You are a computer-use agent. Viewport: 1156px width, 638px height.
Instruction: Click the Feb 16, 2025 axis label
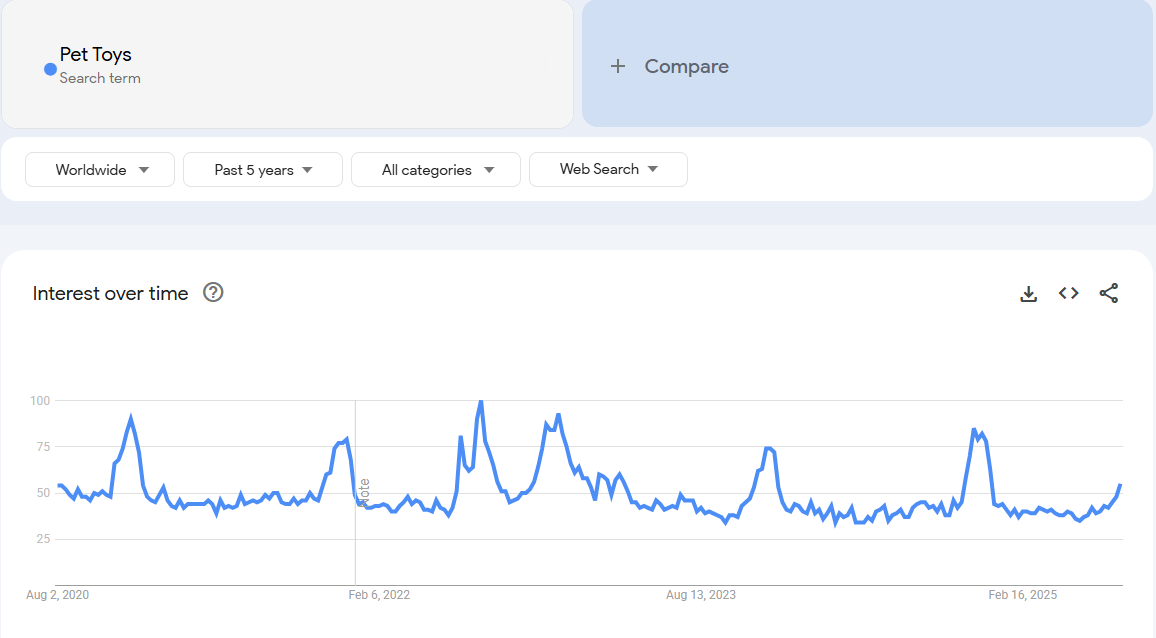point(1022,595)
